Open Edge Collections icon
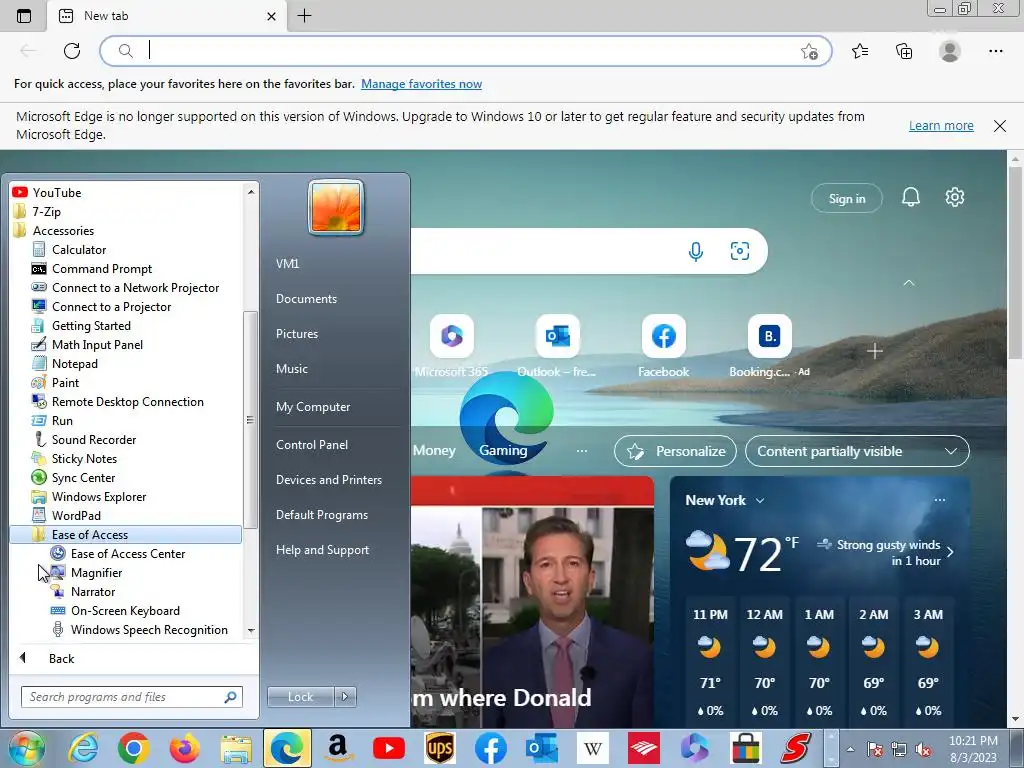Image resolution: width=1024 pixels, height=768 pixels. (x=904, y=51)
